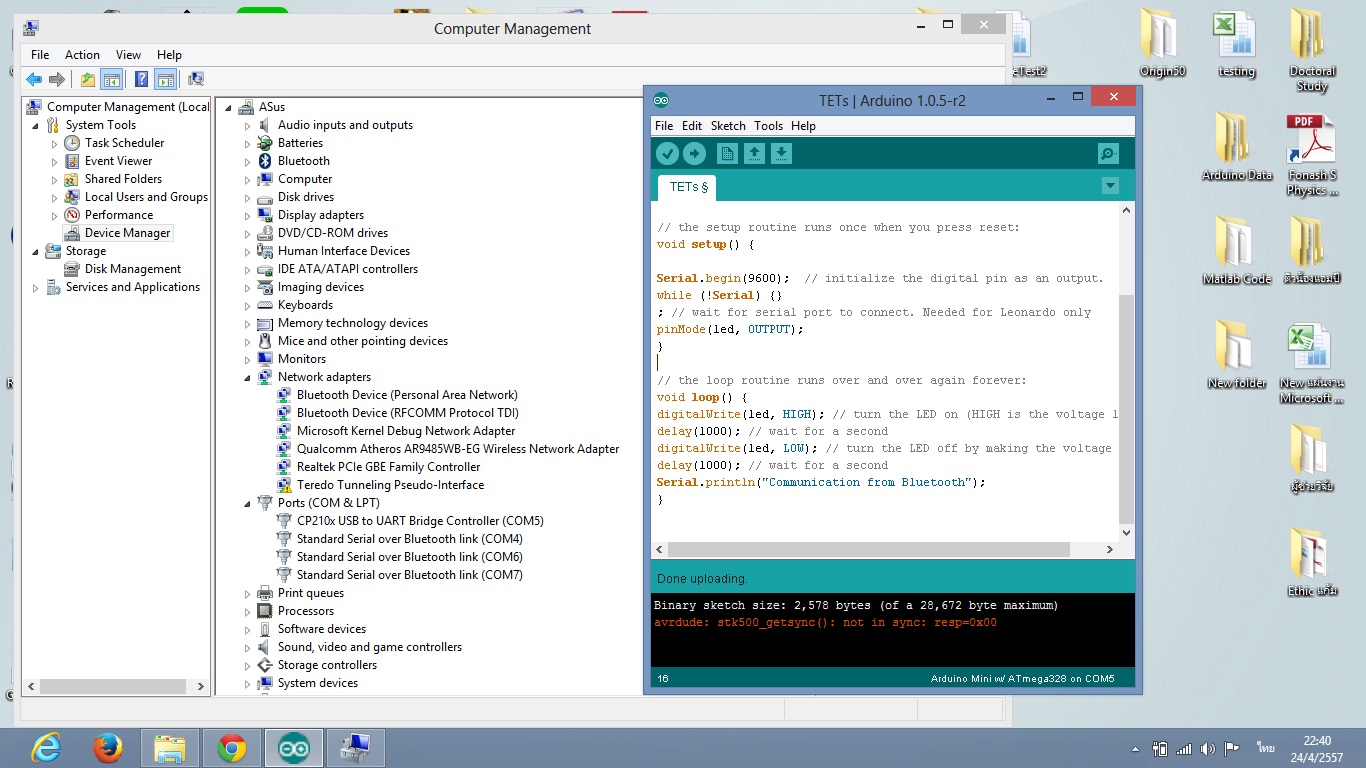
Task: Expand the Performance tree node
Action: coord(55,216)
